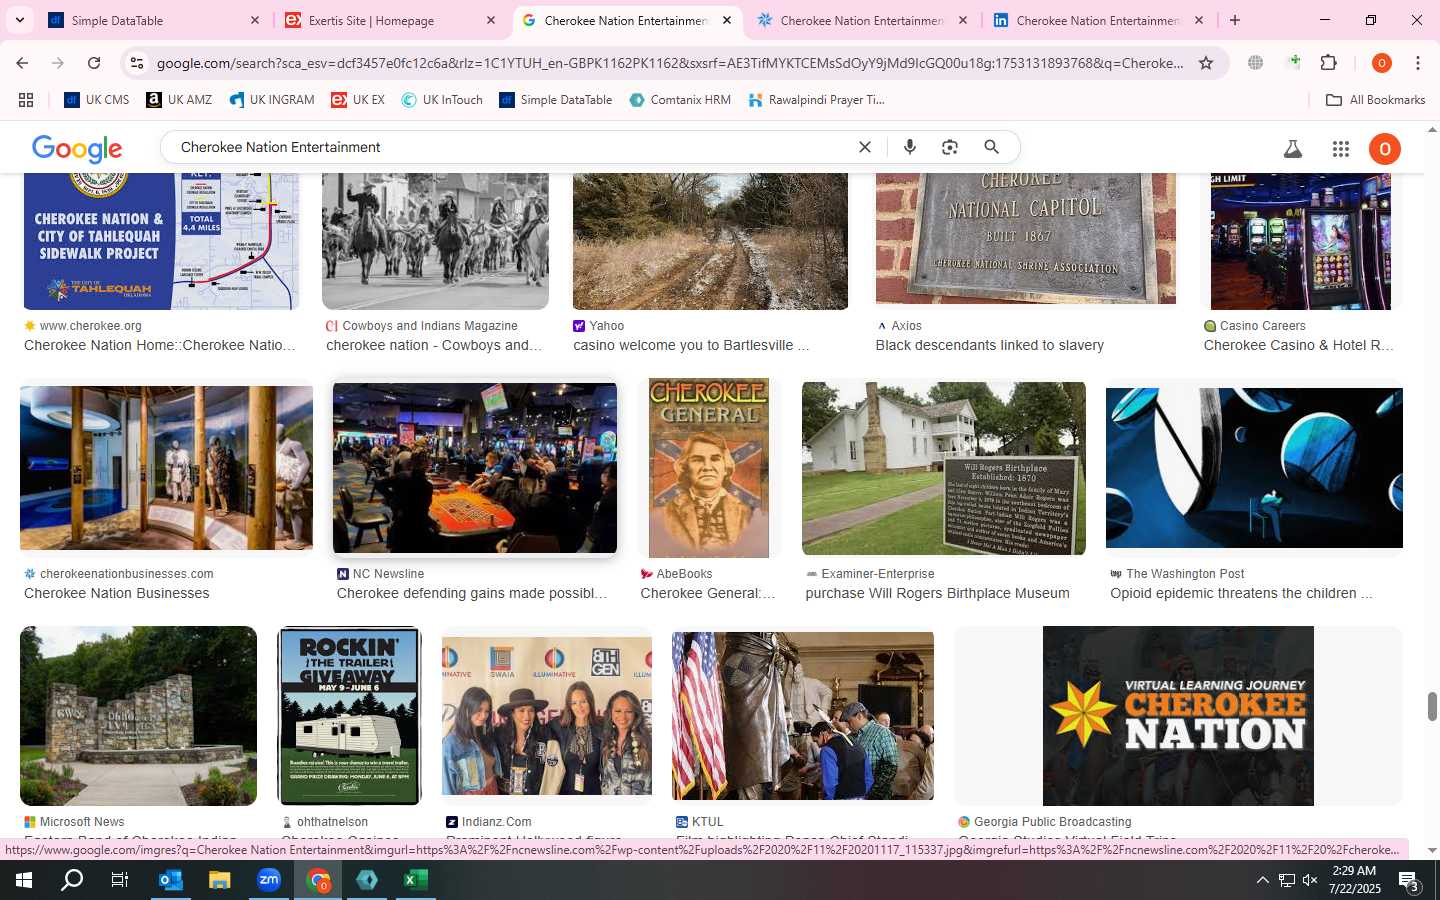
Task: Open the taskbar clock and date
Action: pos(1354,880)
